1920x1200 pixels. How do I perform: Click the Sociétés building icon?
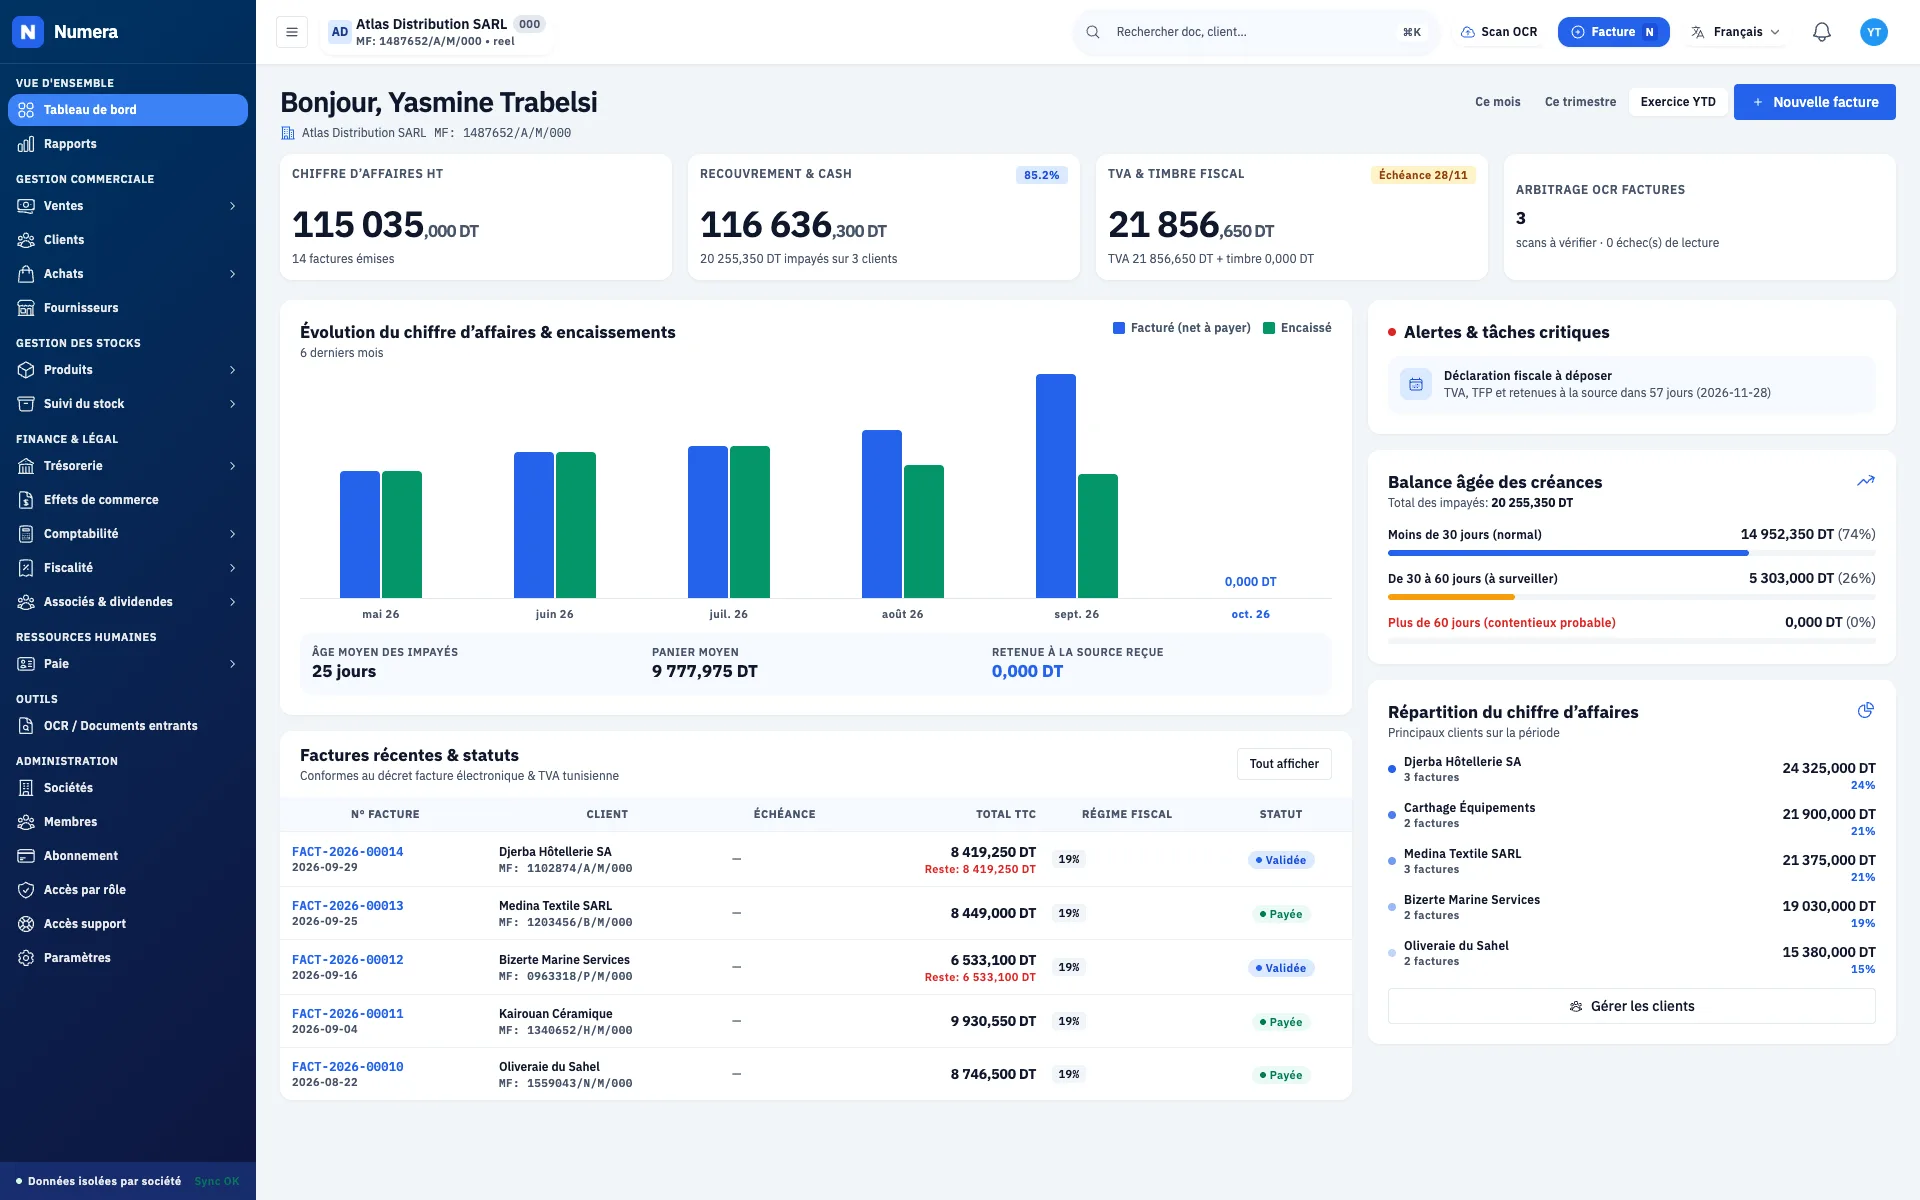26,788
